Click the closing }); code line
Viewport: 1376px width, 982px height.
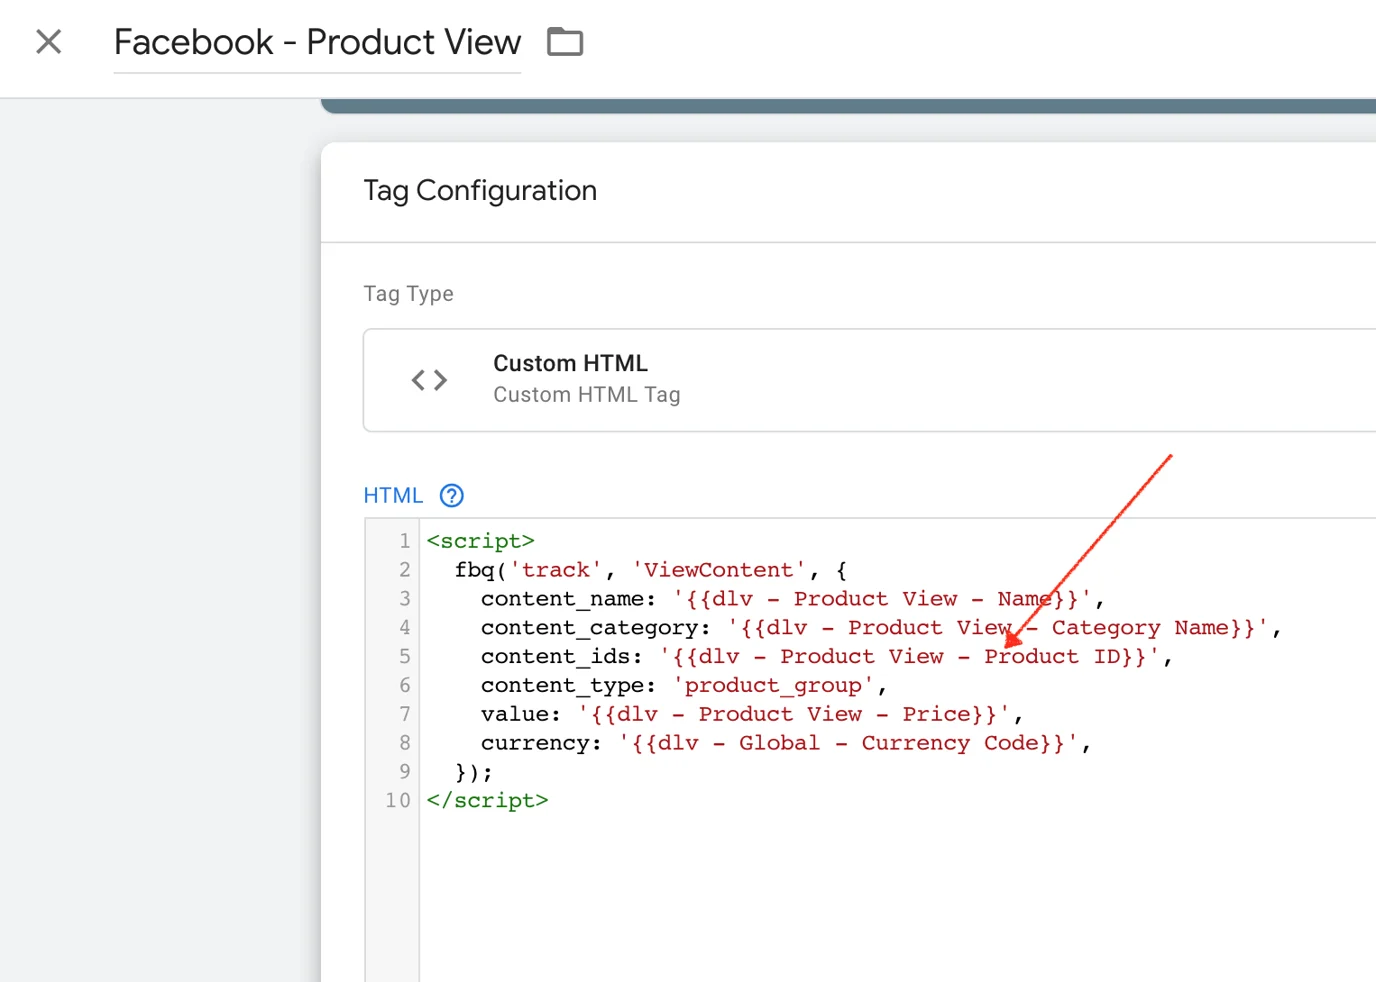click(x=474, y=772)
